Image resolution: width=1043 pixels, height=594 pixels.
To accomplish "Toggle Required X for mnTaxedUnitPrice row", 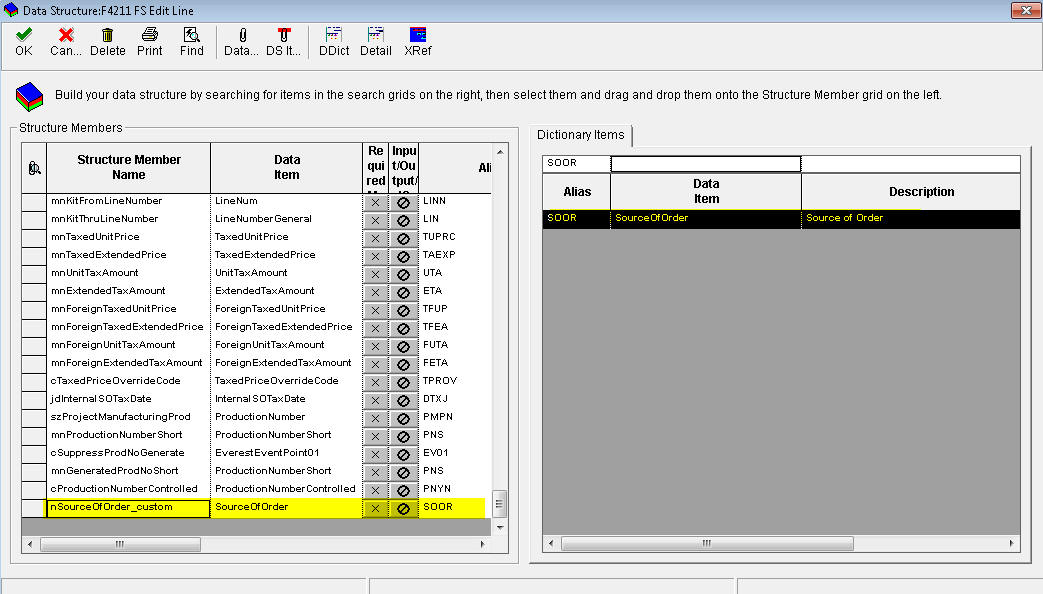I will 375,238.
